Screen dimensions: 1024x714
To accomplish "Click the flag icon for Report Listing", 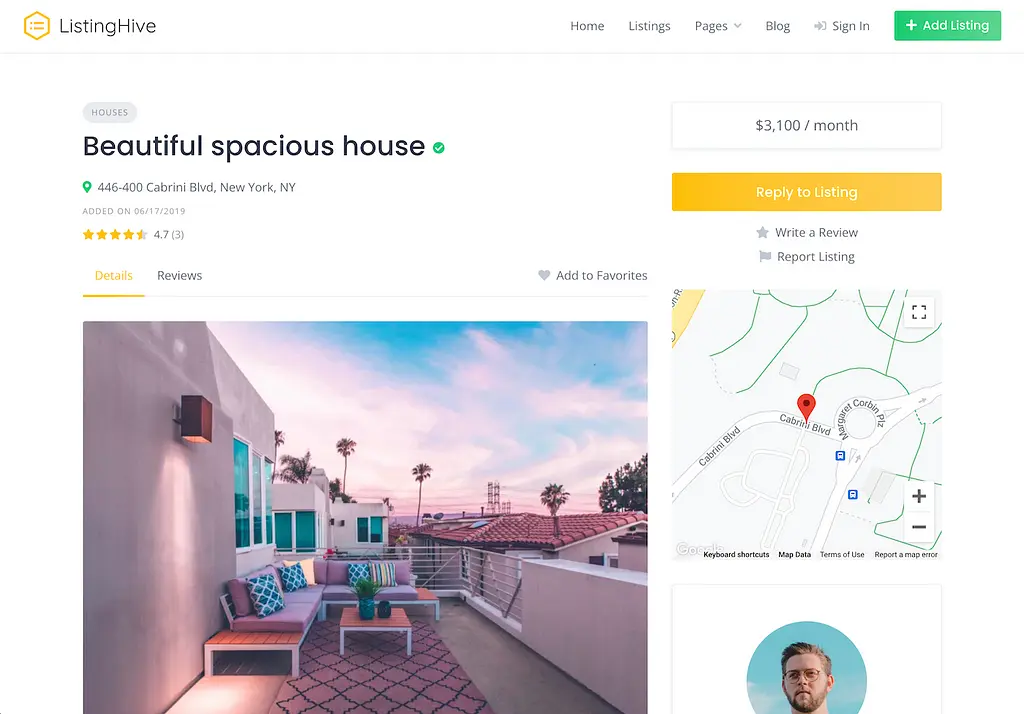I will coord(765,257).
